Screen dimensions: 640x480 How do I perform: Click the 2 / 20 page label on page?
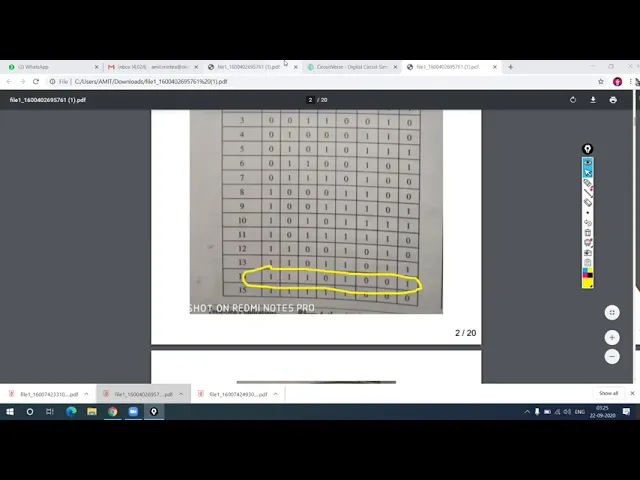coord(465,333)
